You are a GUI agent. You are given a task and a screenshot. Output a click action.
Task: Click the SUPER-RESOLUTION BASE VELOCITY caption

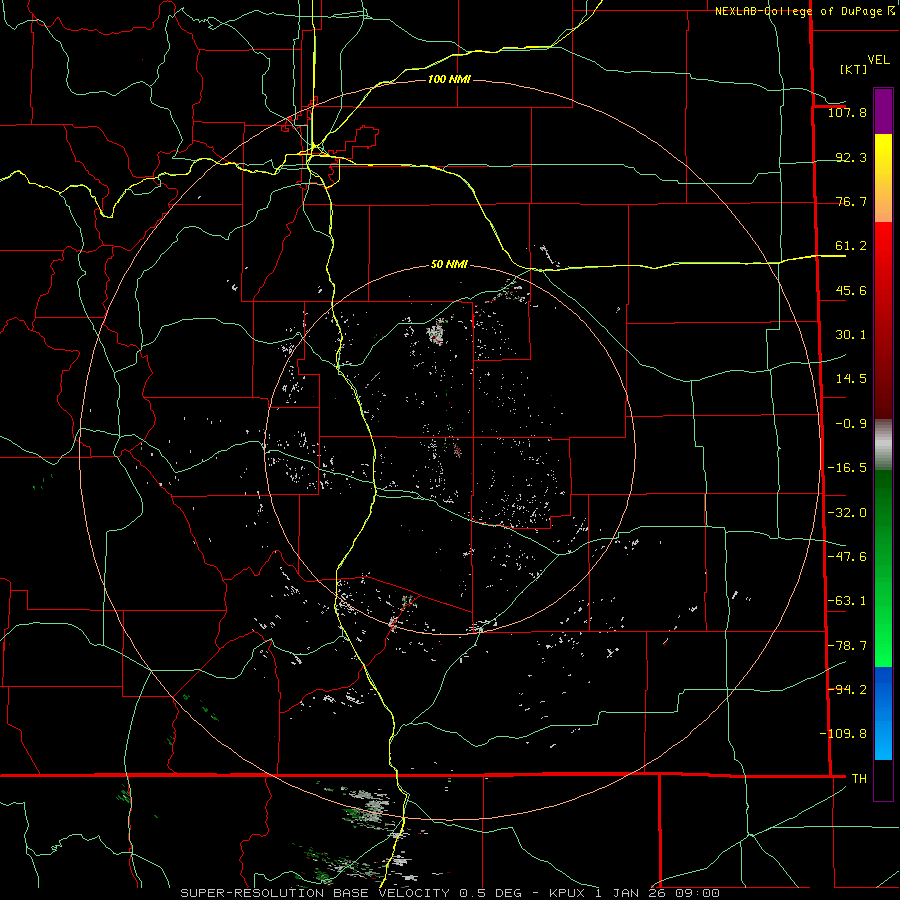pyautogui.click(x=315, y=893)
